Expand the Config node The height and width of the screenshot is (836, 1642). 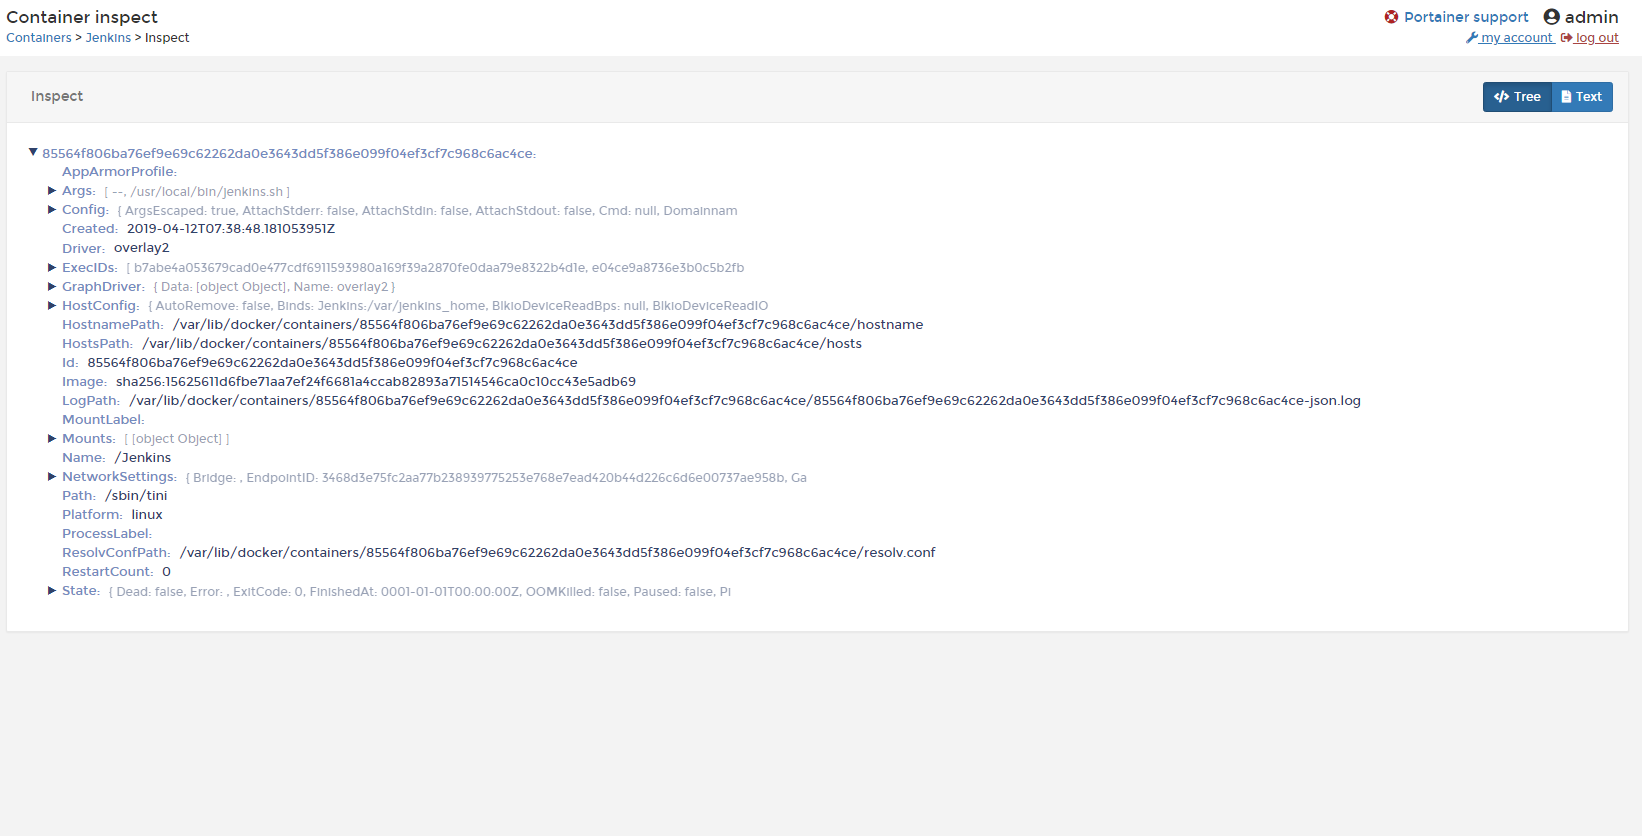tap(52, 209)
